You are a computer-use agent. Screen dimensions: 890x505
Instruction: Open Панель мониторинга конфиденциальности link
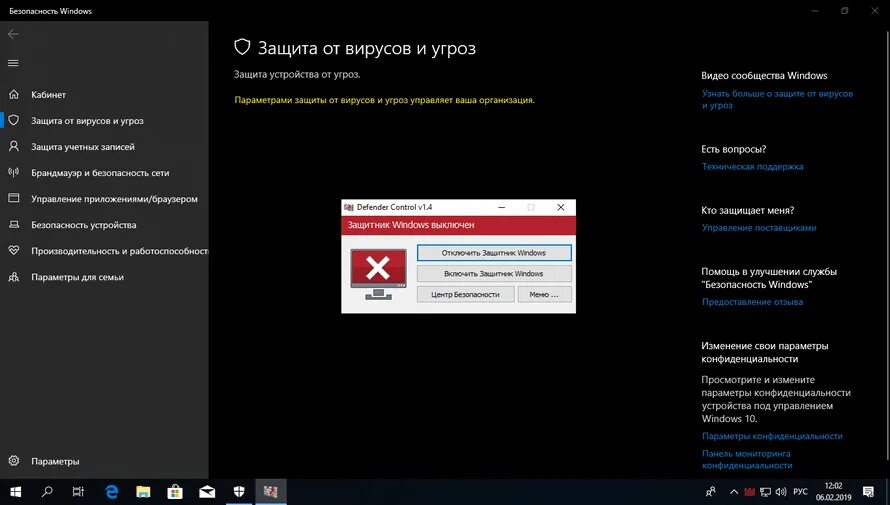tap(747, 460)
